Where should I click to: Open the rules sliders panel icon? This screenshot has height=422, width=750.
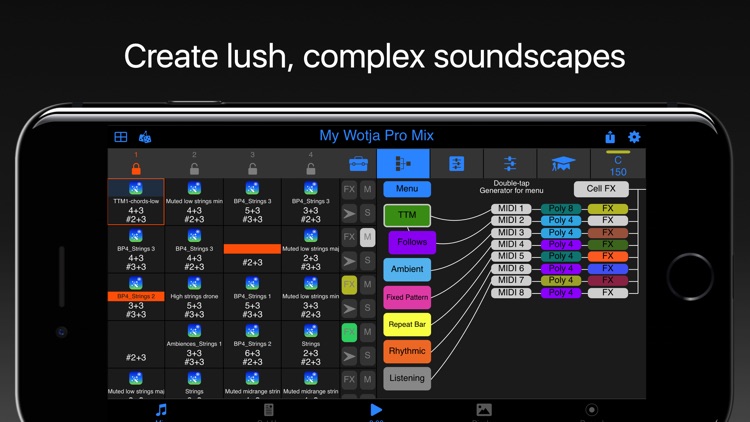[x=456, y=164]
